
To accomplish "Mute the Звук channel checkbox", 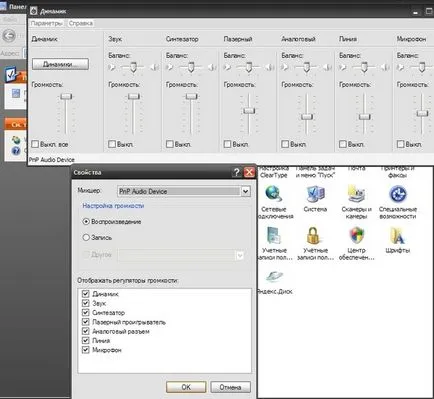I will tap(112, 144).
